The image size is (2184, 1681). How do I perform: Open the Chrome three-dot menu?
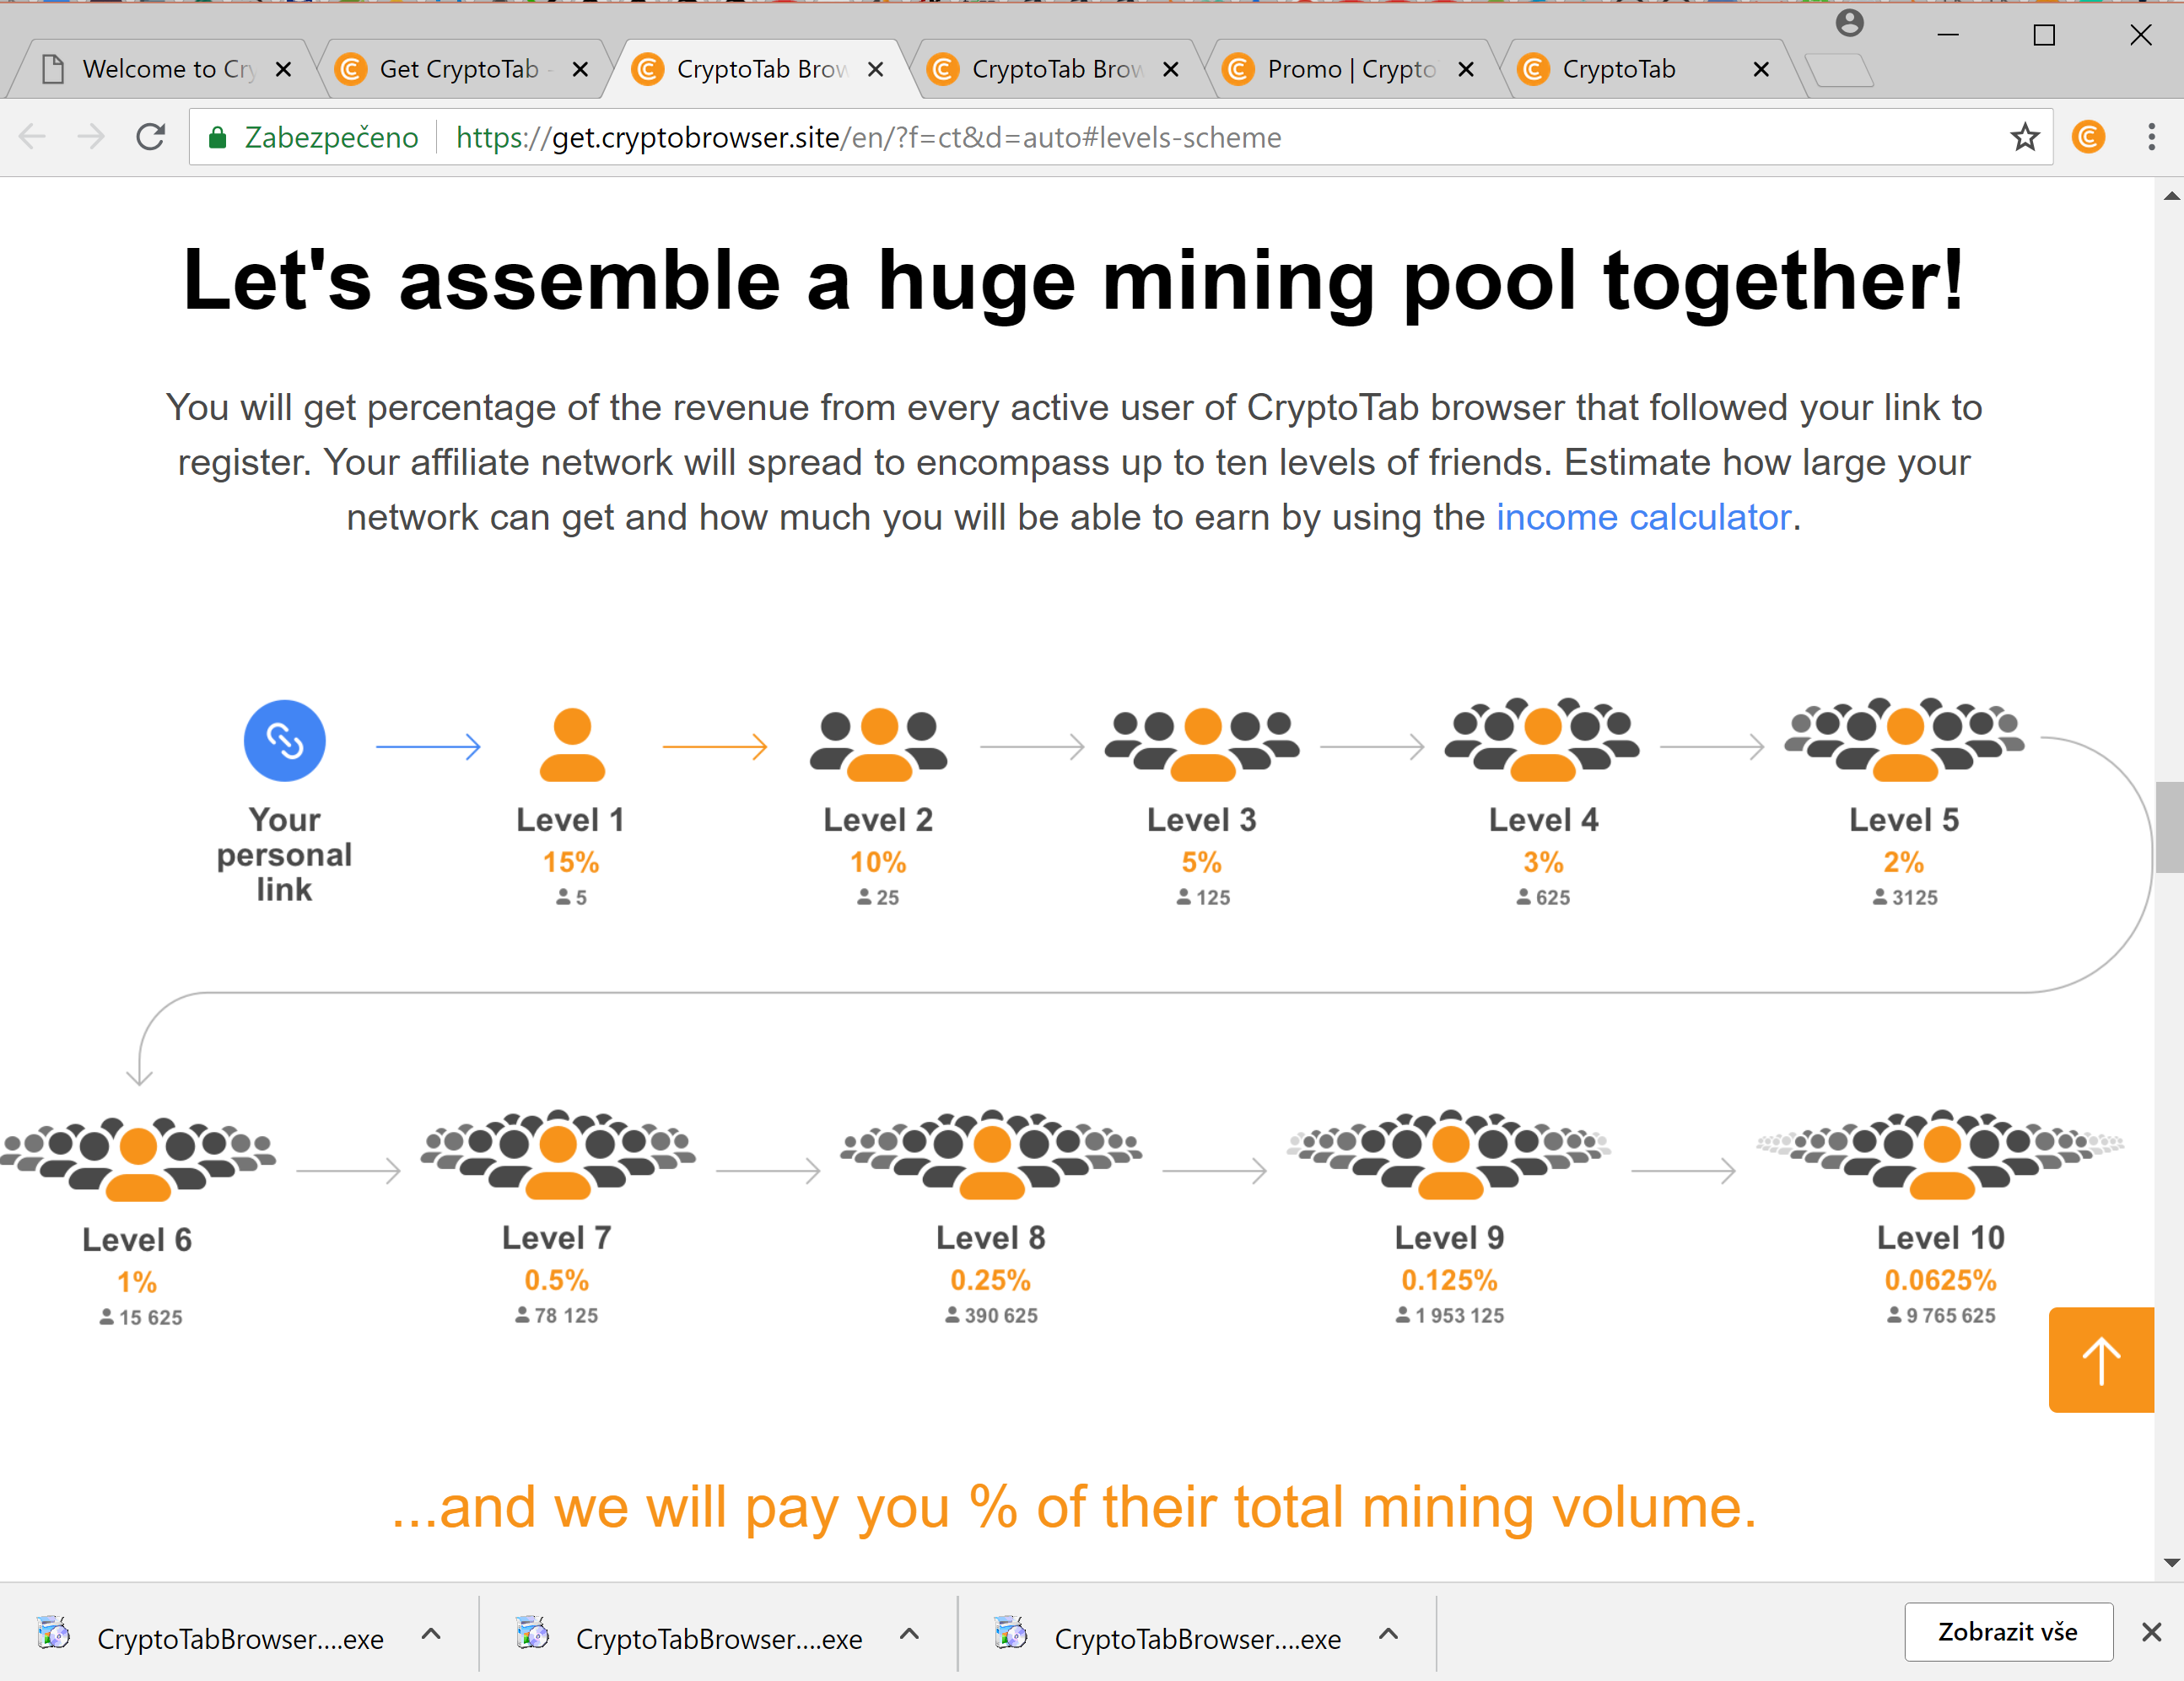point(2151,137)
